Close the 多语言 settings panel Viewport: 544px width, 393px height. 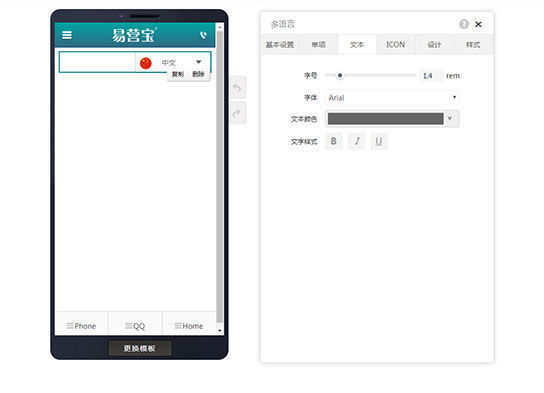point(478,24)
